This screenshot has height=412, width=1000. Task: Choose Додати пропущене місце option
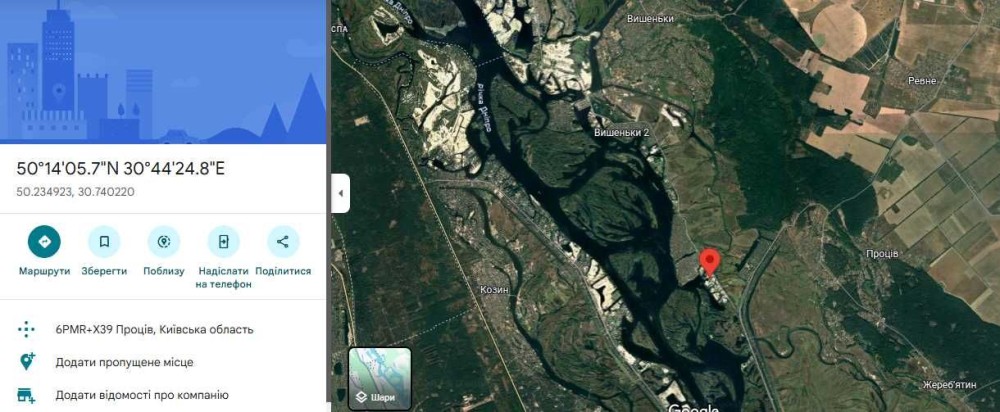124,362
